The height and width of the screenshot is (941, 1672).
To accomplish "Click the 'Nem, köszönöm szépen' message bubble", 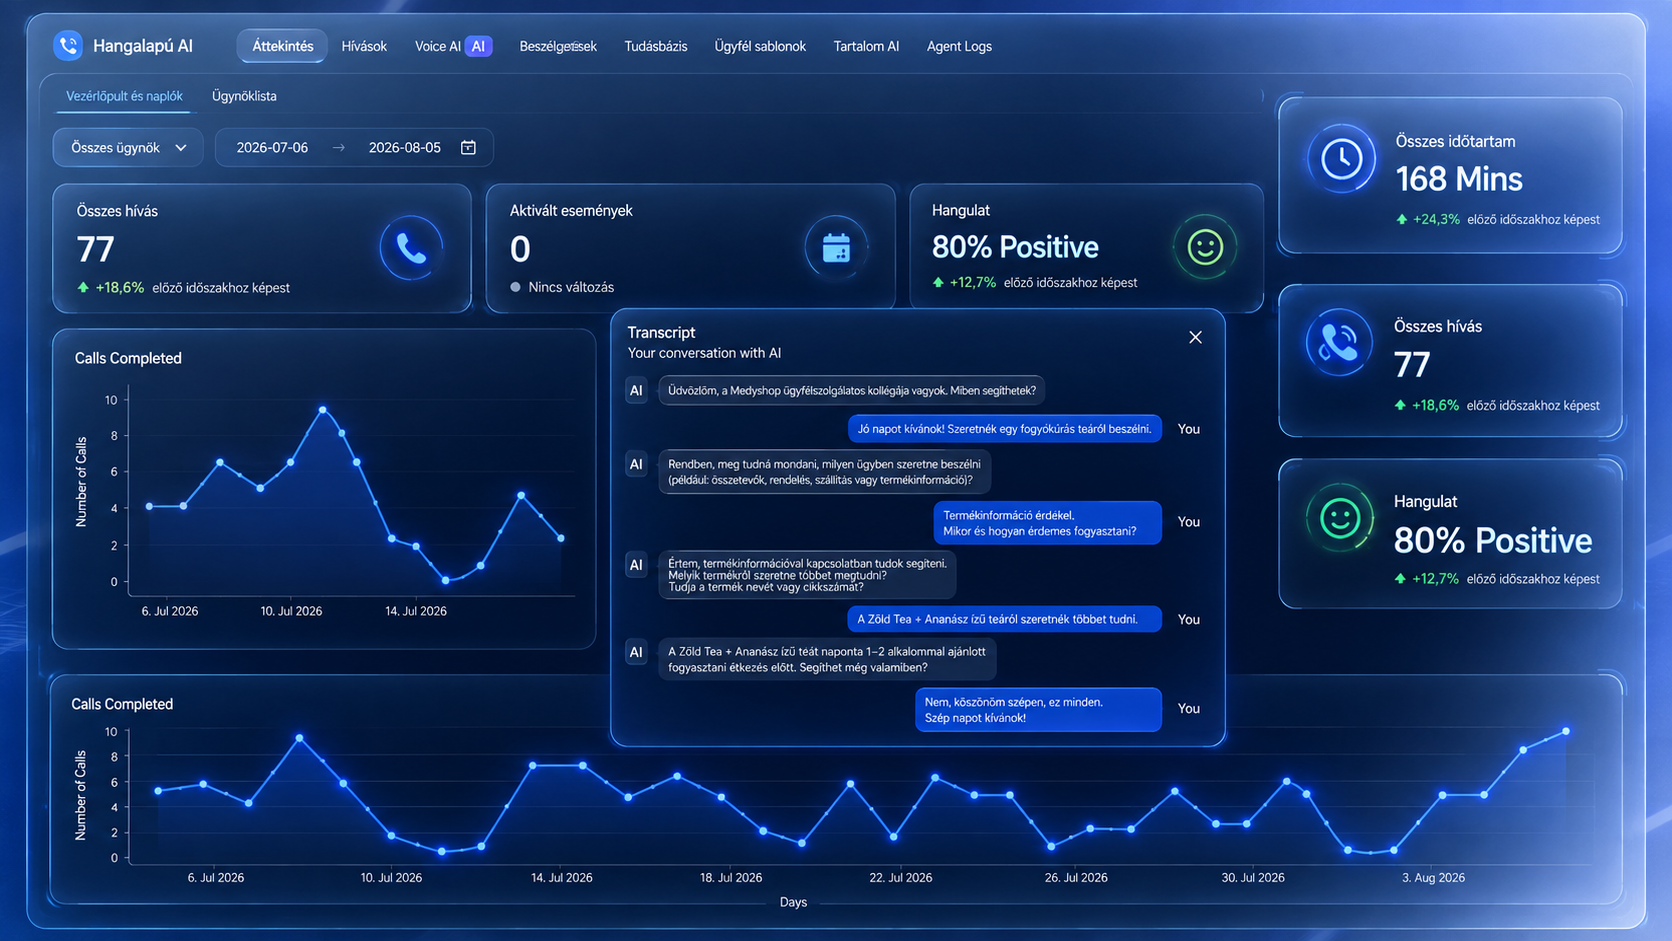I will tap(1038, 710).
